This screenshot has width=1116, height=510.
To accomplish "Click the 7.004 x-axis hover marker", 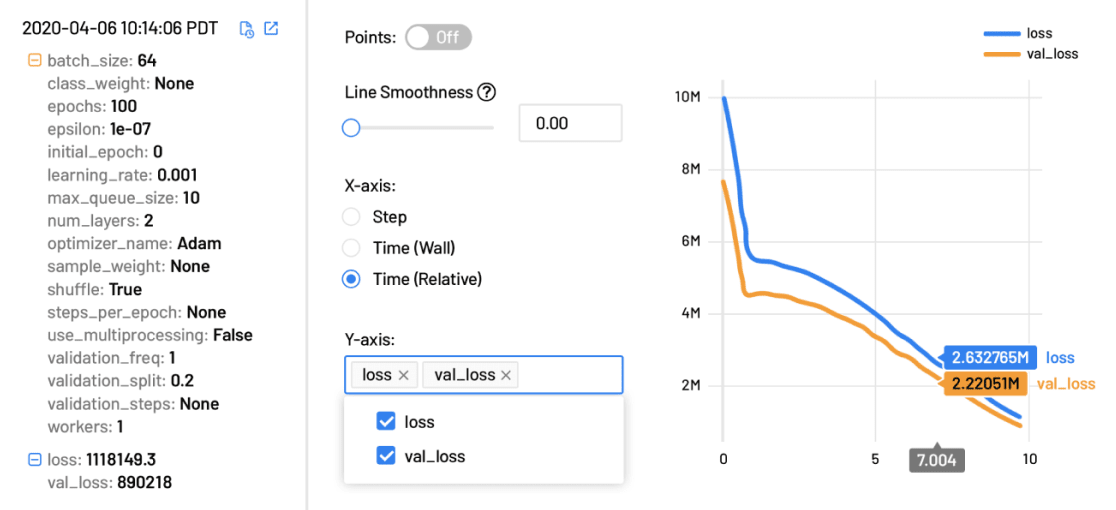I will coord(936,460).
